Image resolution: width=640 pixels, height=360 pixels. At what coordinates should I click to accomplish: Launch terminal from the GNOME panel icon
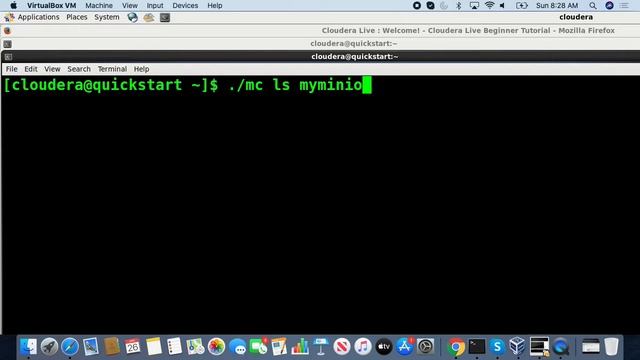click(x=165, y=17)
